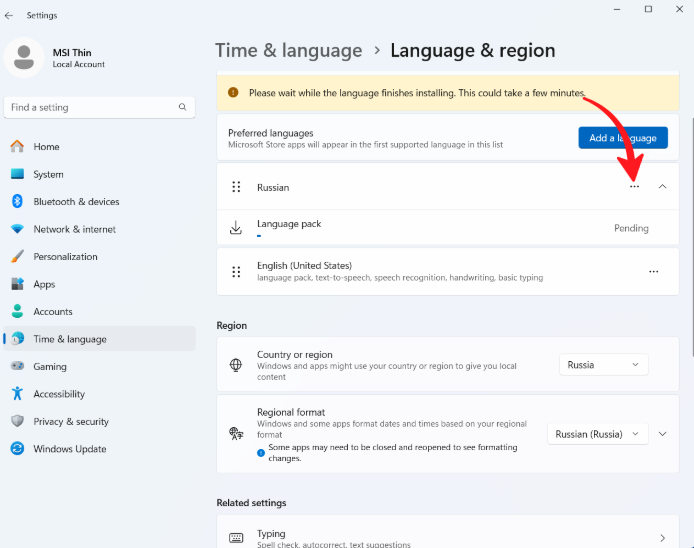The height and width of the screenshot is (548, 694).
Task: Open the Country or region dropdown
Action: (603, 365)
